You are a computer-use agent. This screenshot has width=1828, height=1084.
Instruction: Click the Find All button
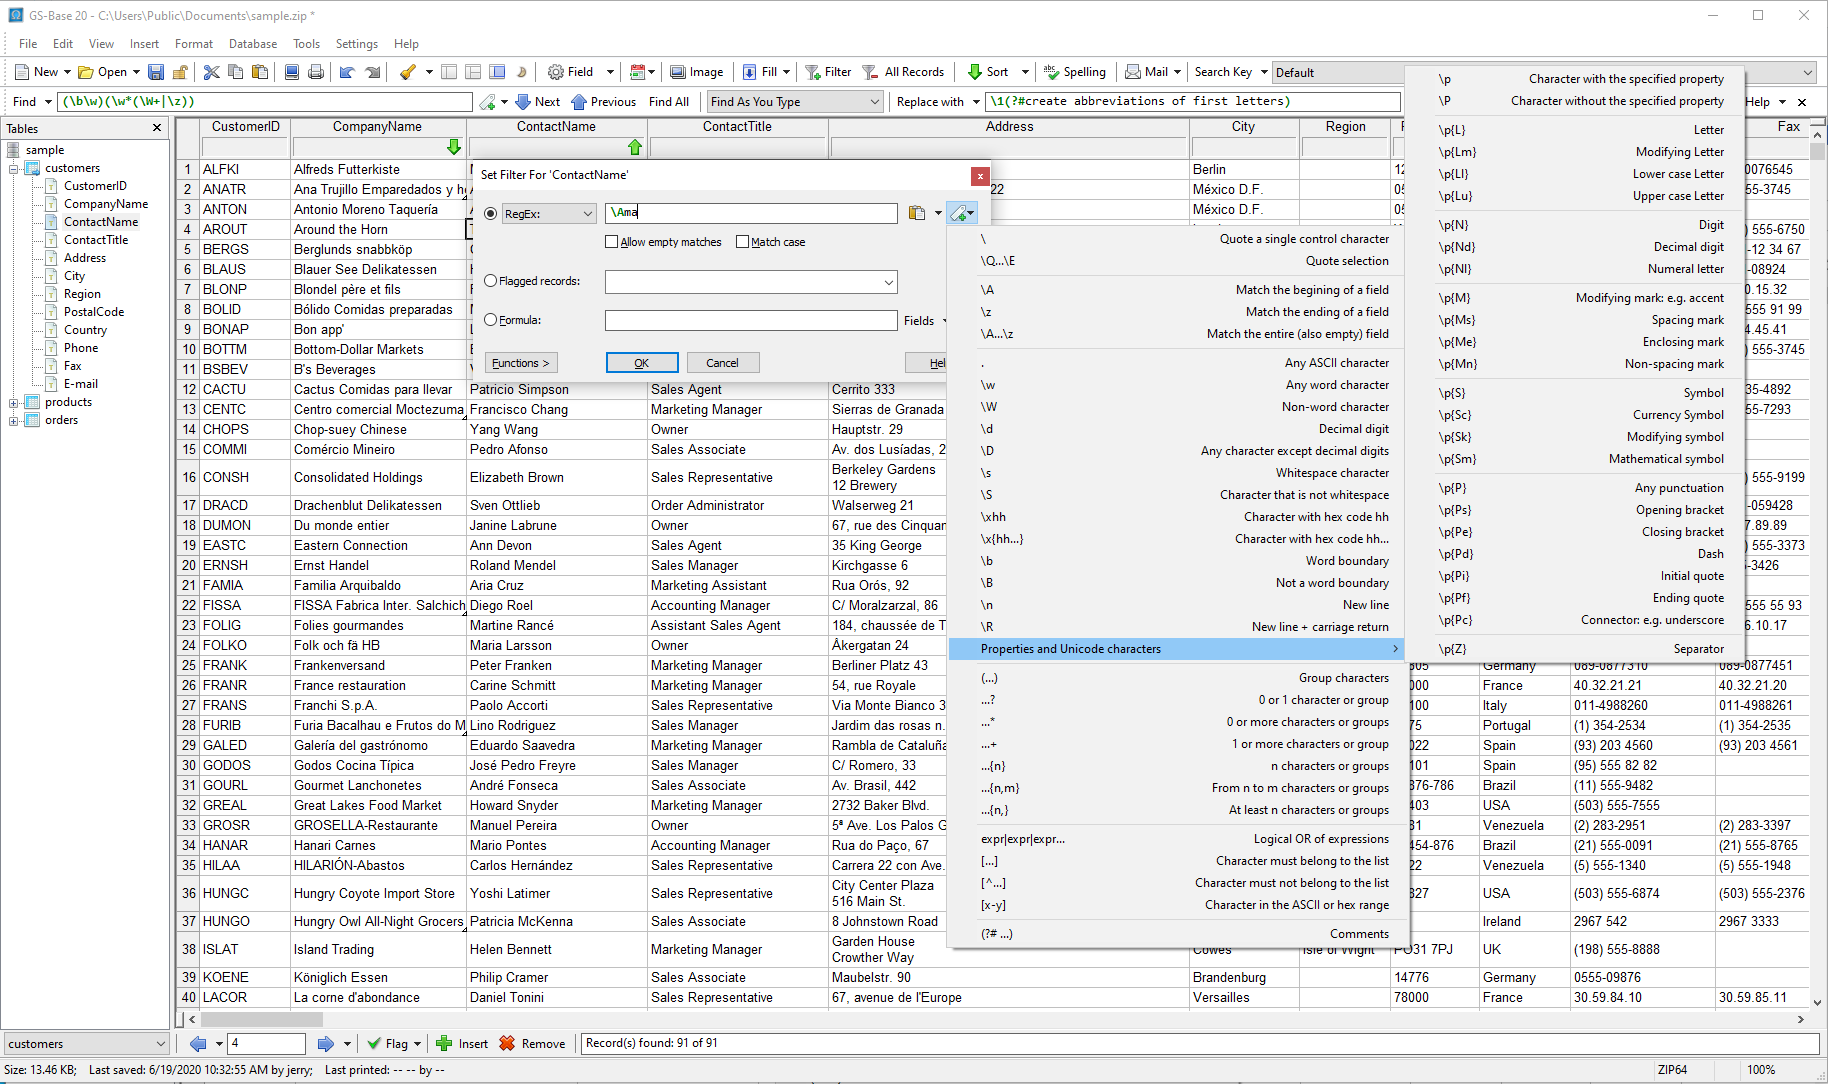click(x=669, y=102)
